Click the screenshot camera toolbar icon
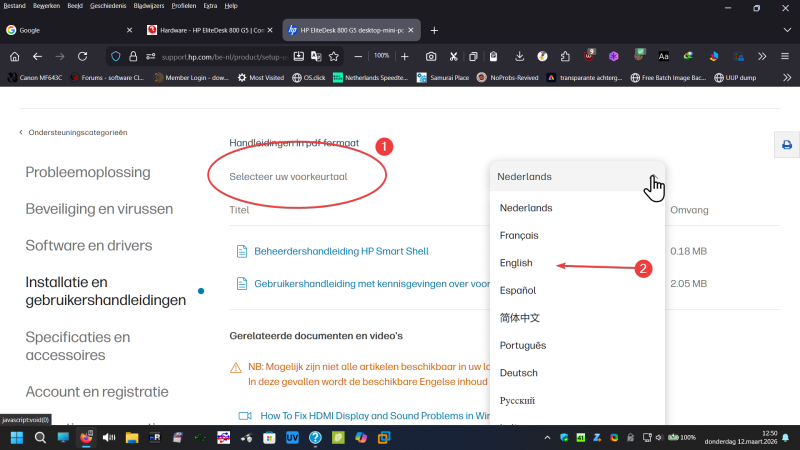800x450 pixels. [431, 56]
